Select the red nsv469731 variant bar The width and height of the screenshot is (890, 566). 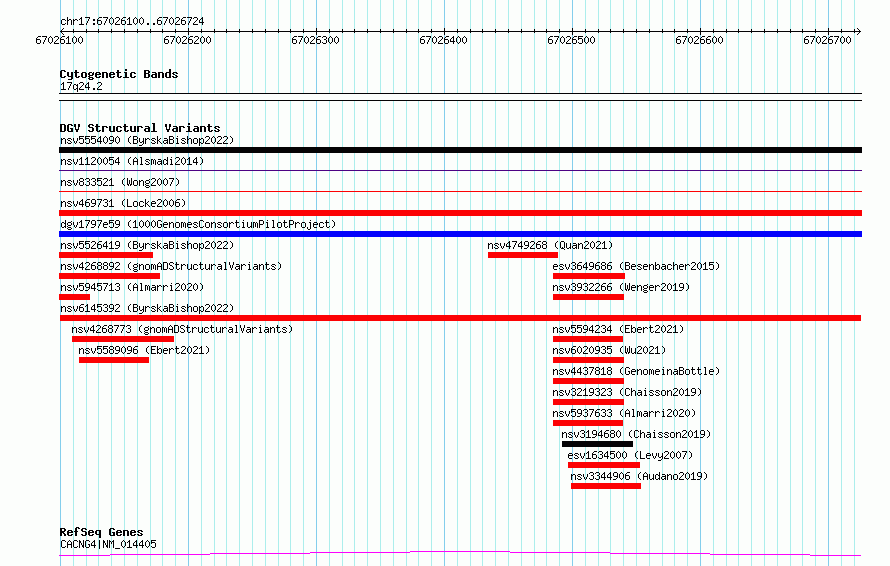coord(460,213)
